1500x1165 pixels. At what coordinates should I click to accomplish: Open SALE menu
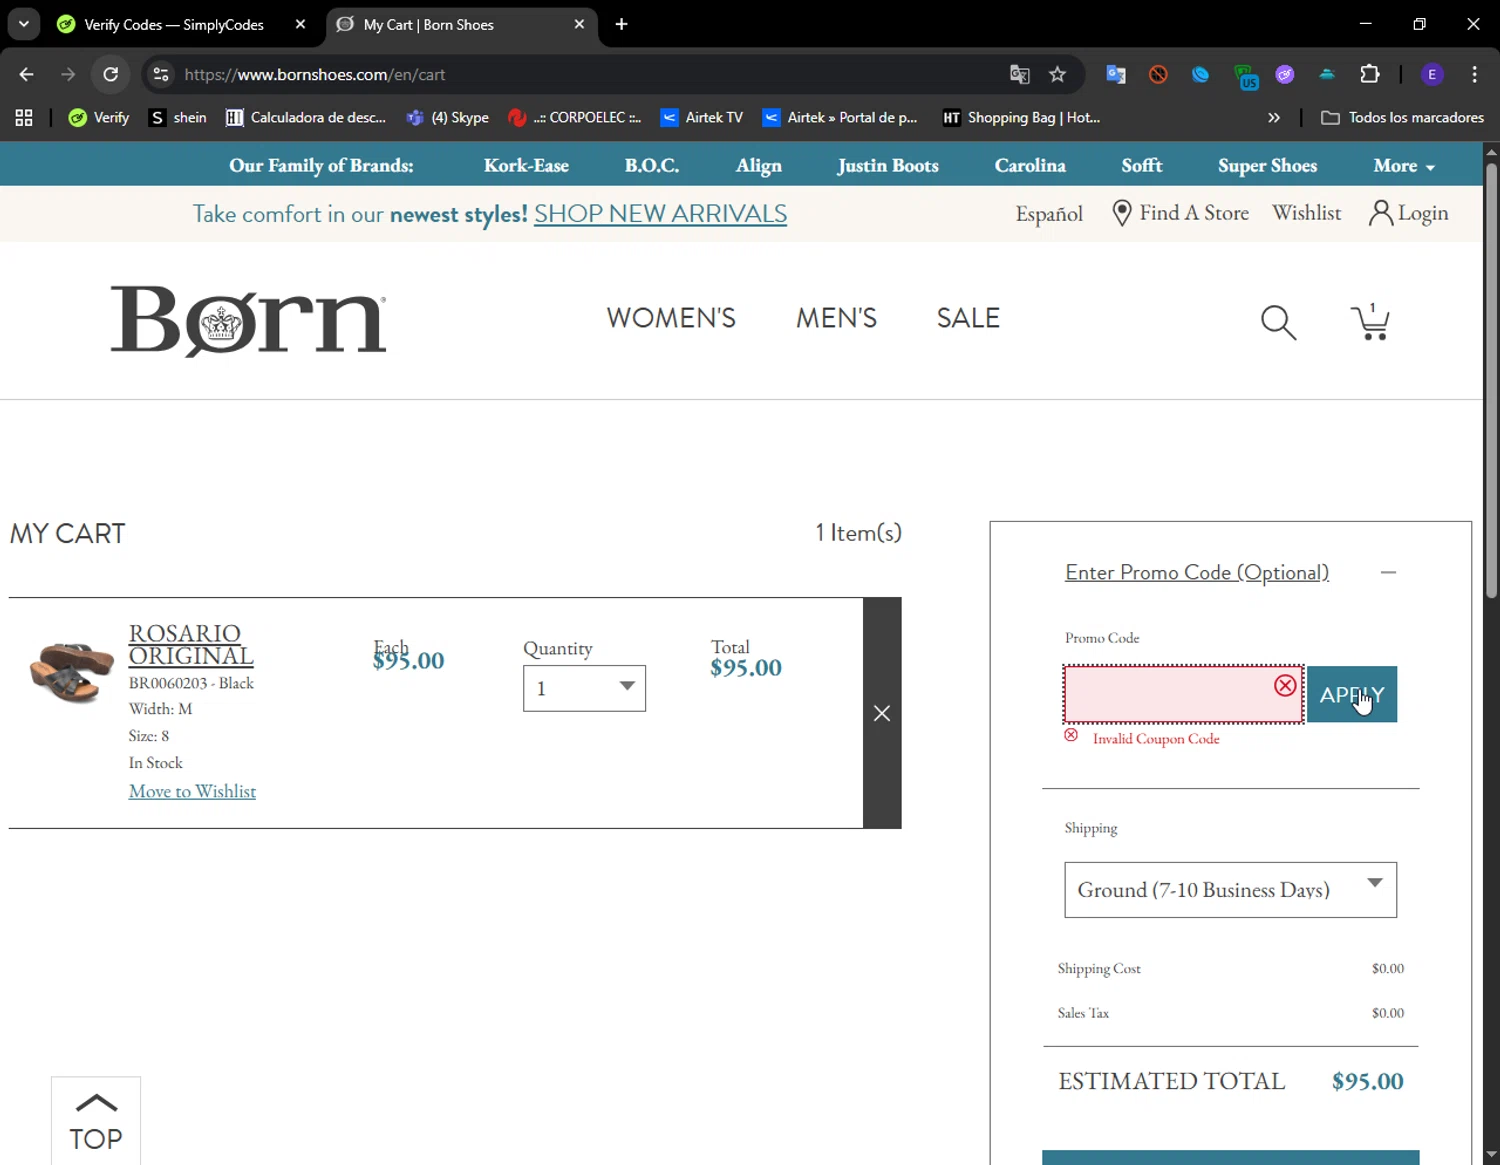968,318
